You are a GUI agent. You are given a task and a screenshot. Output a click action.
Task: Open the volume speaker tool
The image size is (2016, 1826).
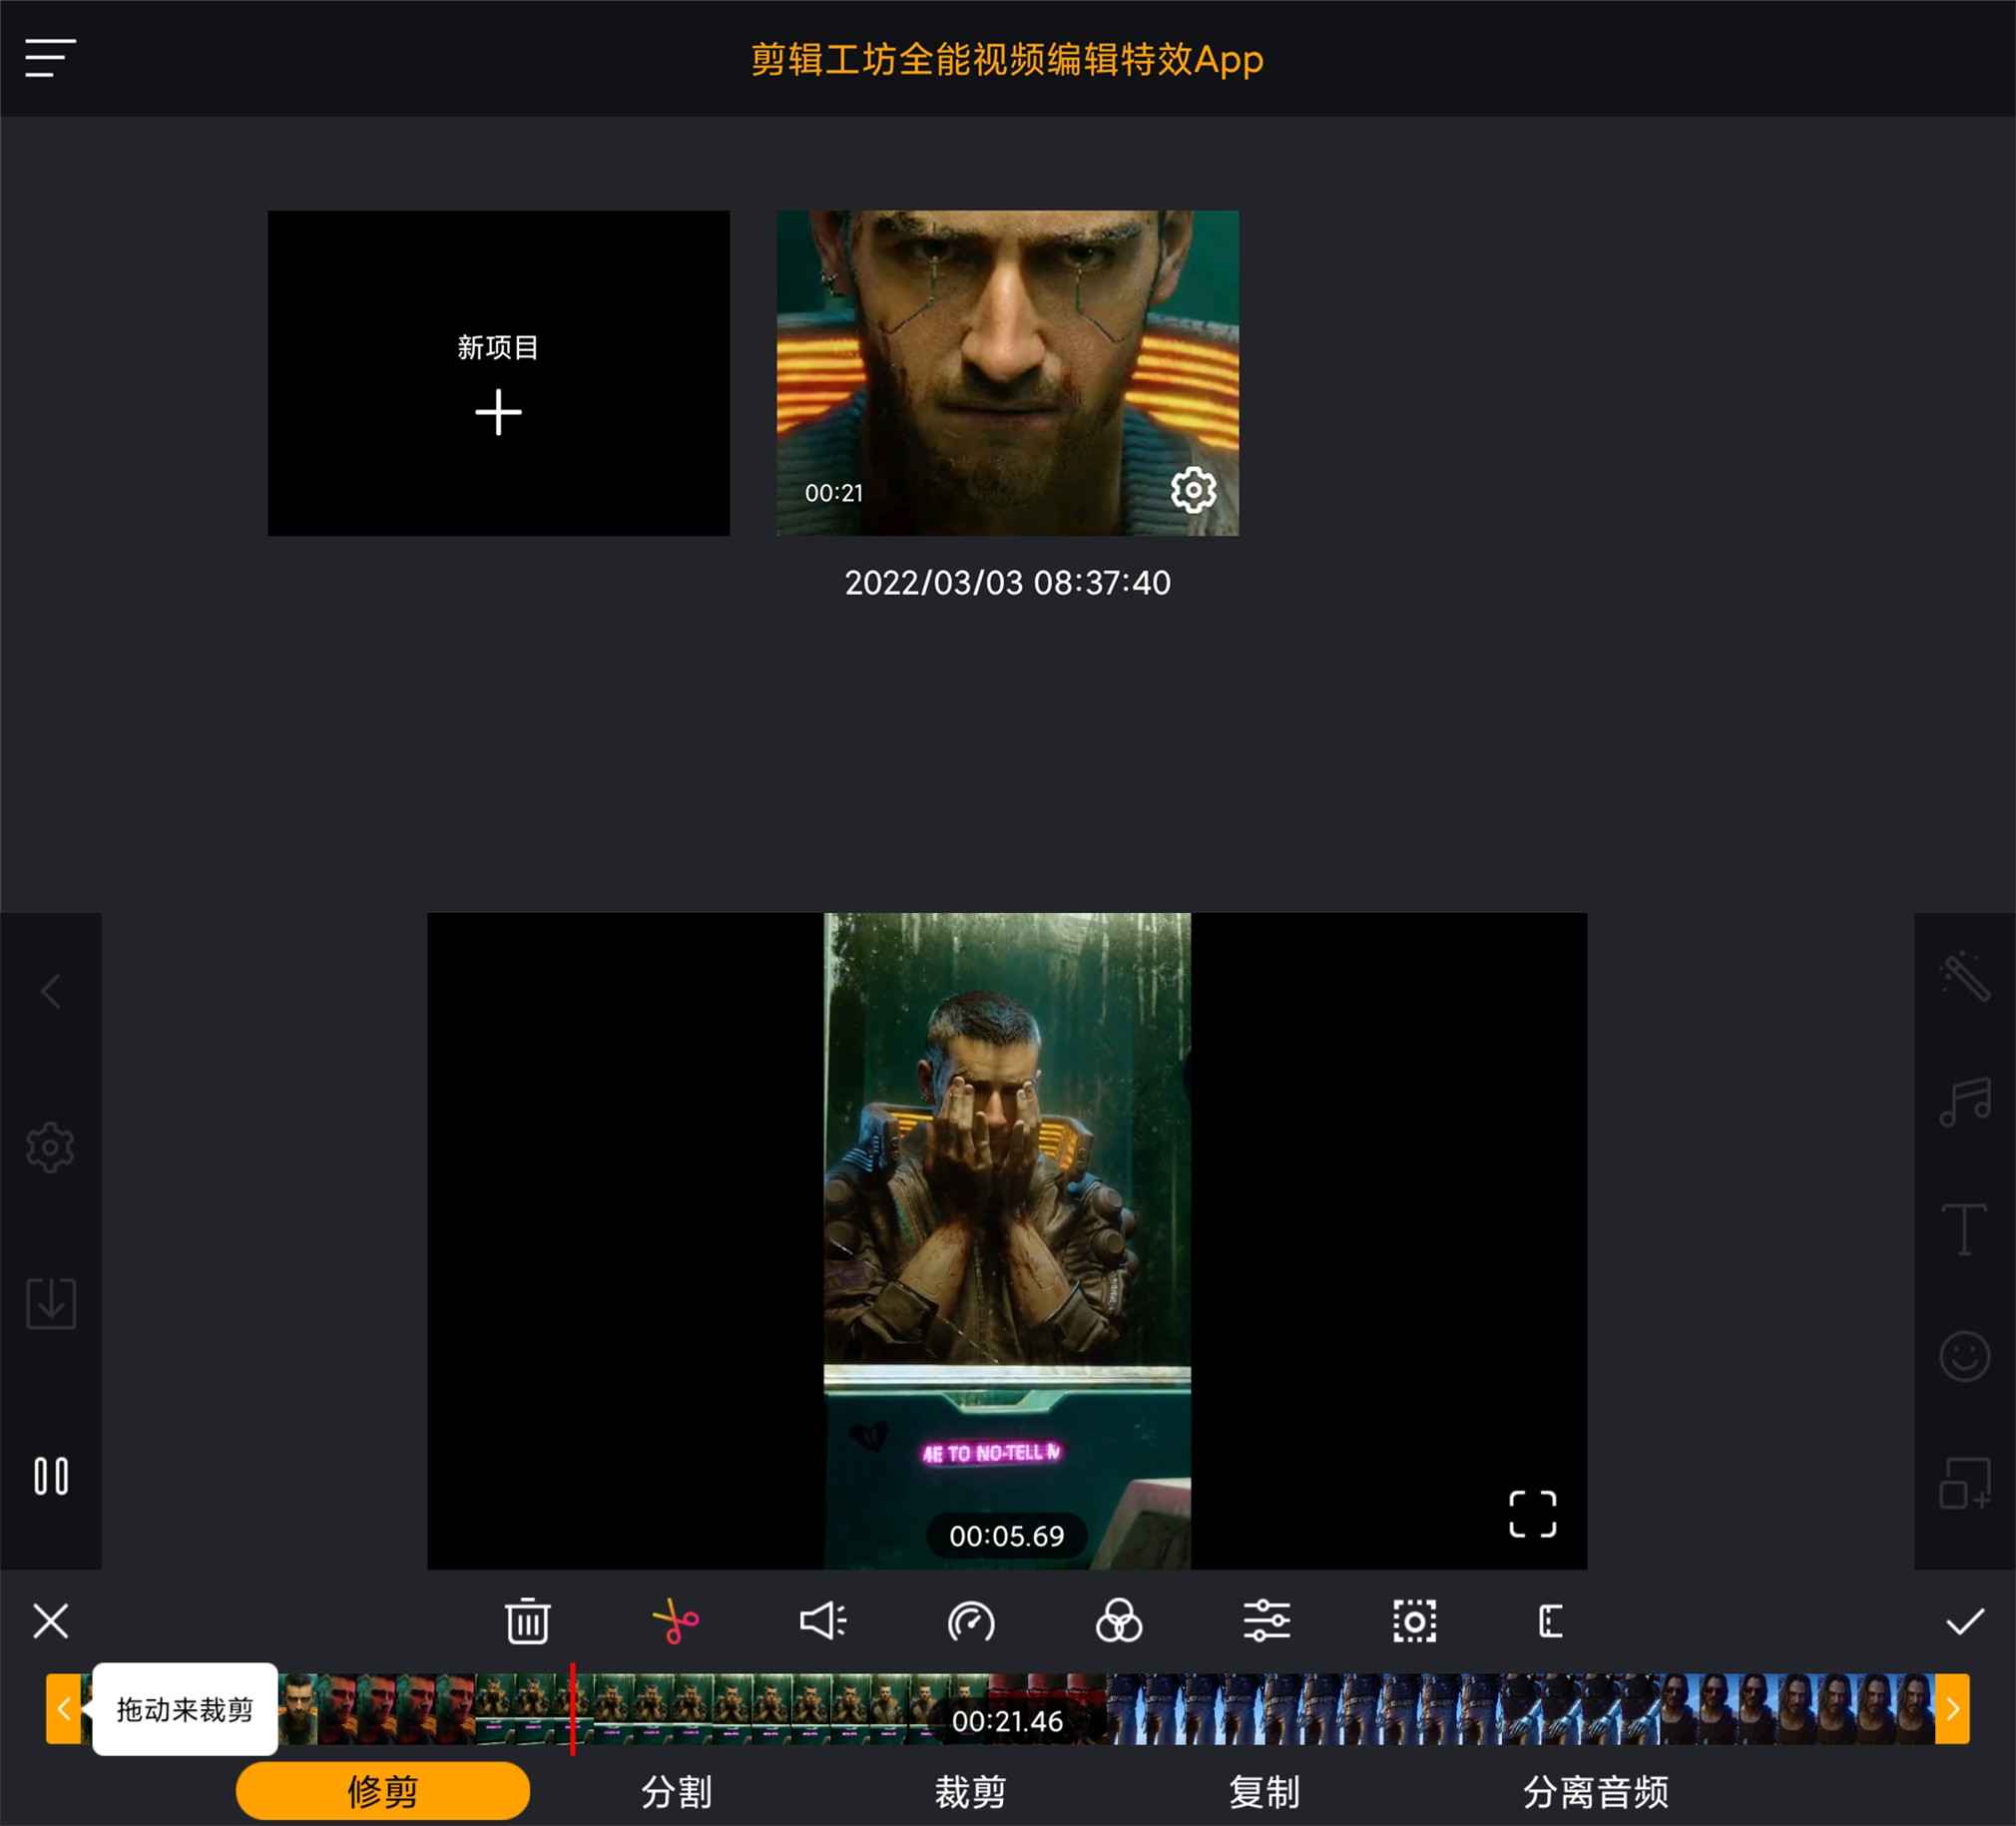click(x=823, y=1621)
